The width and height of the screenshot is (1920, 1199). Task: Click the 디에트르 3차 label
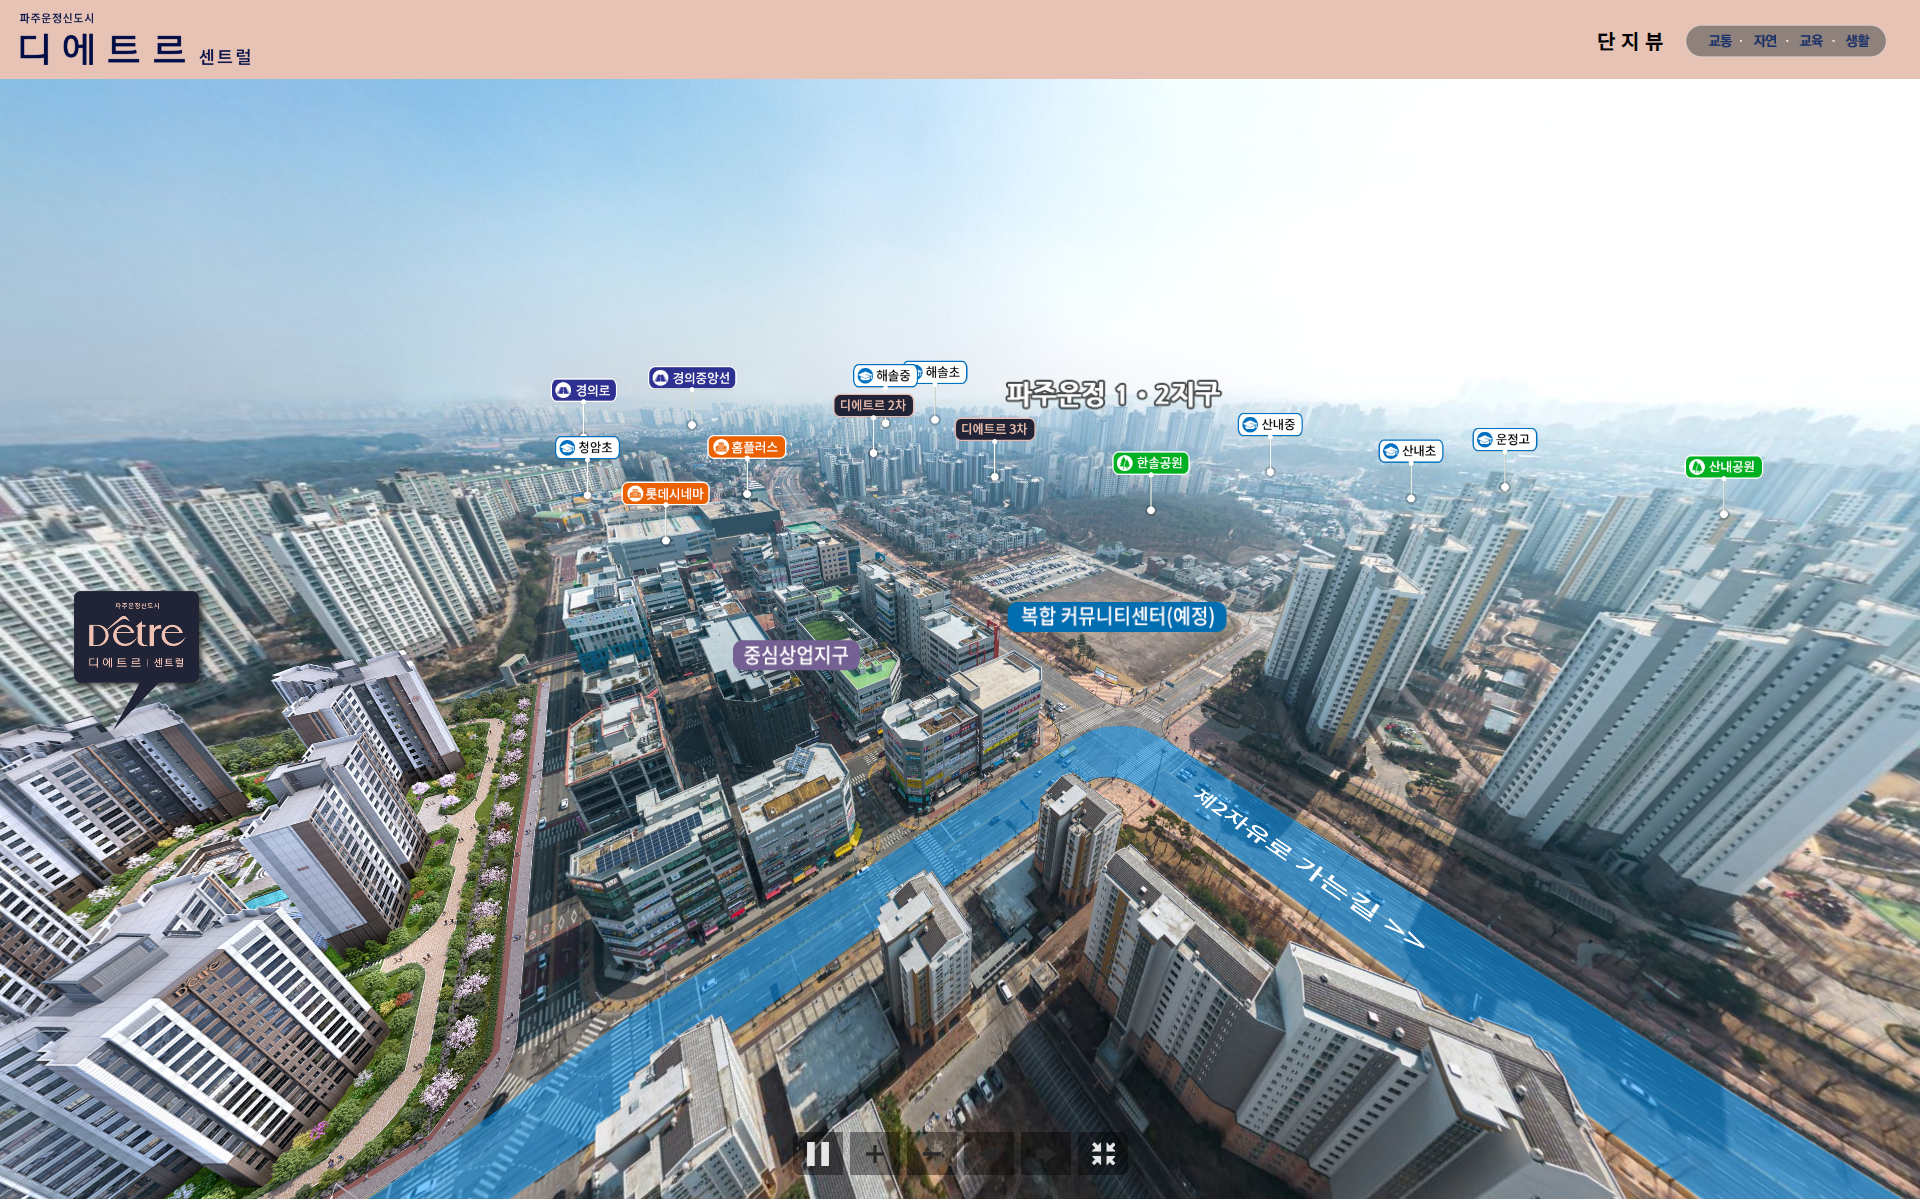click(x=994, y=429)
